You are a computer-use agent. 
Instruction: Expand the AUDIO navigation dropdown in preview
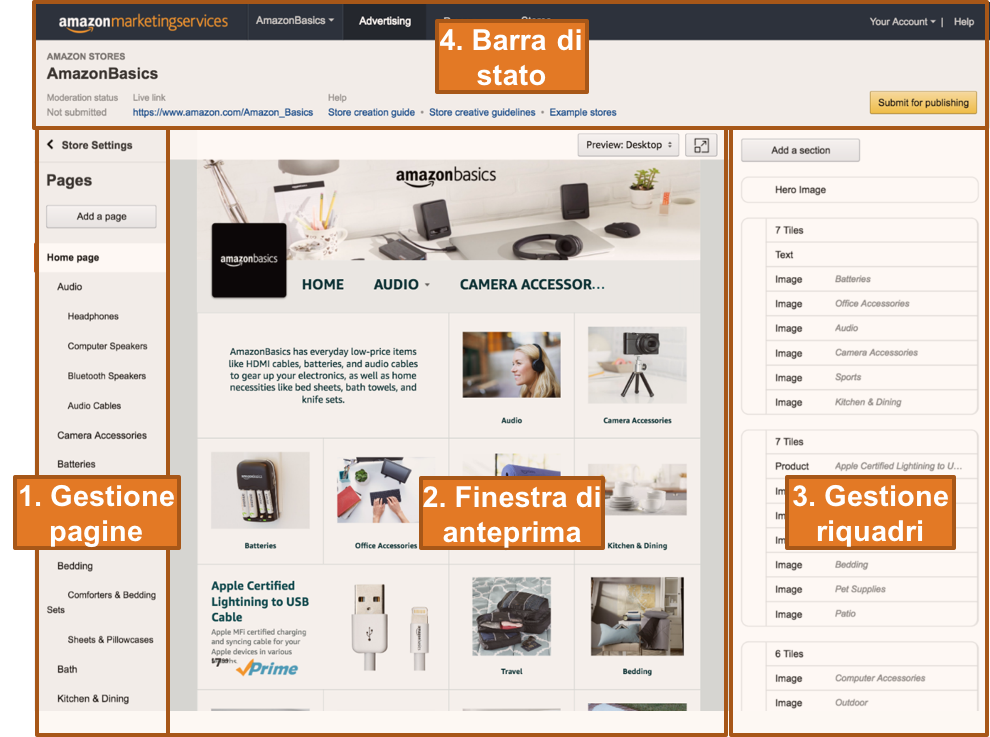(x=402, y=285)
